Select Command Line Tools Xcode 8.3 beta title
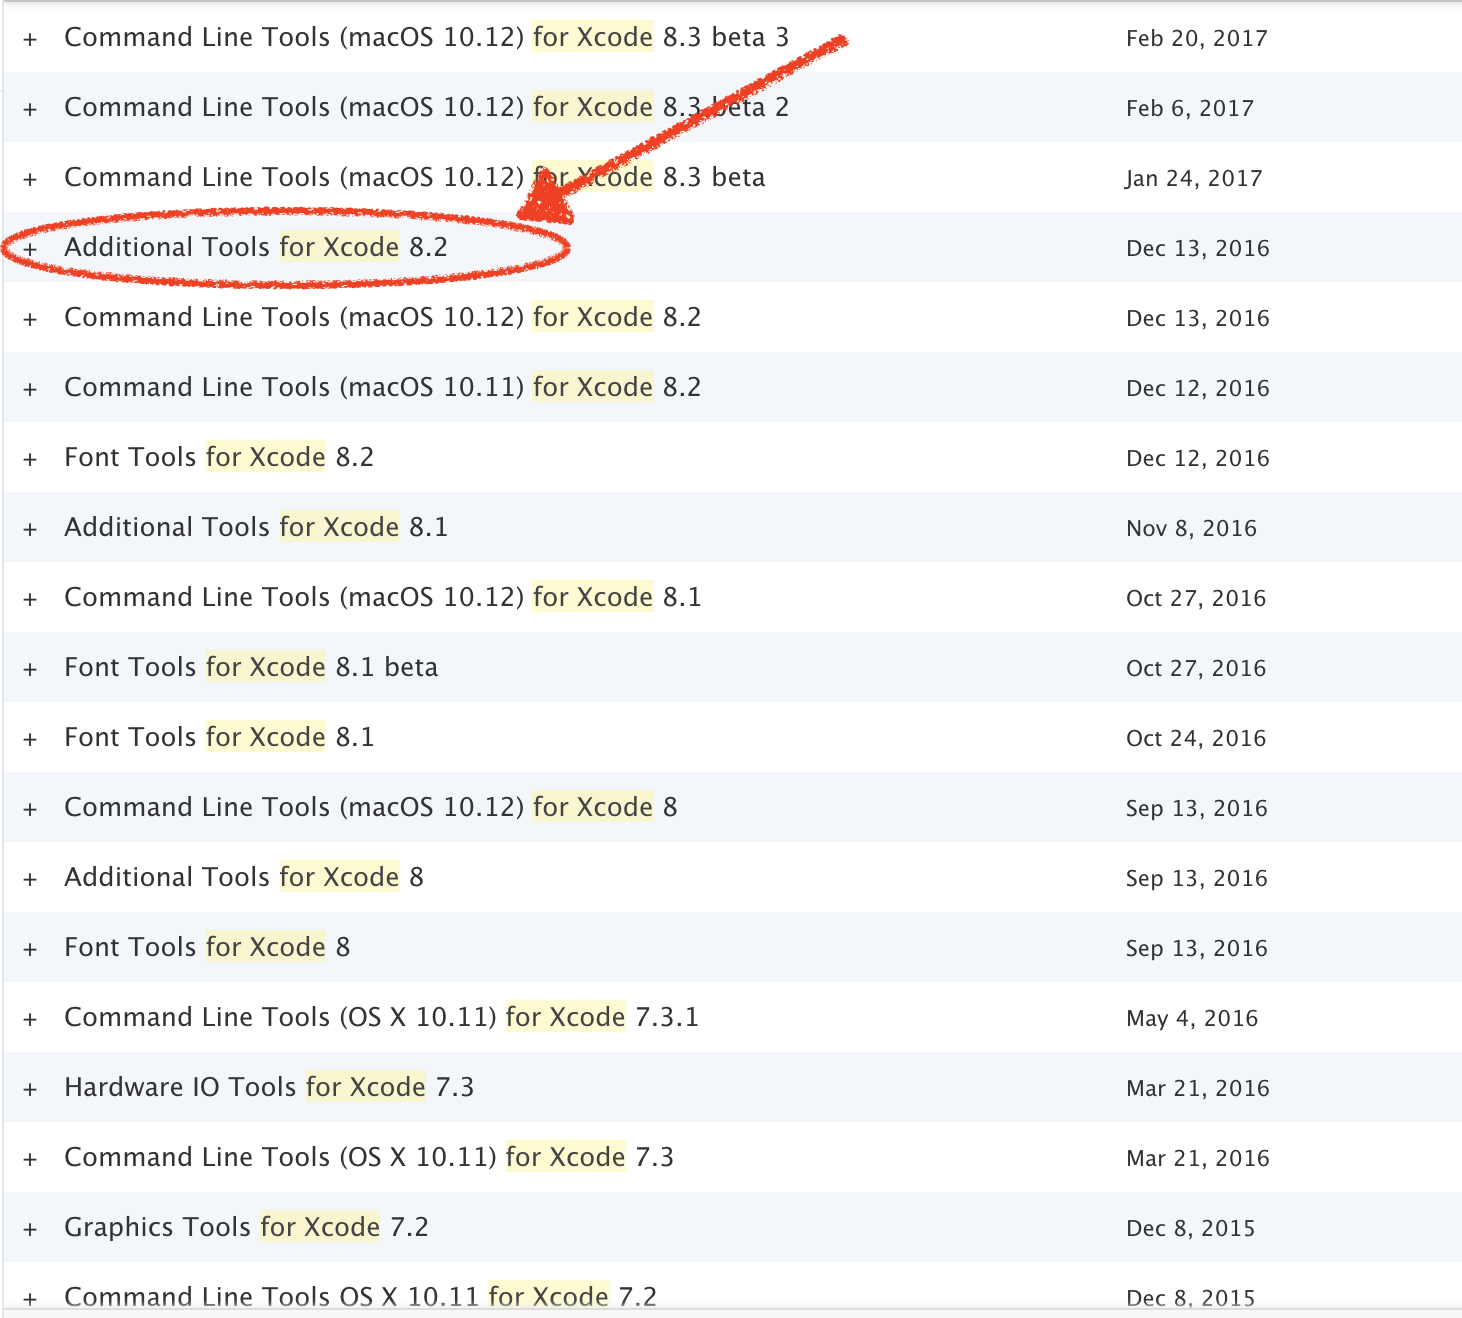This screenshot has height=1318, width=1462. 415,178
